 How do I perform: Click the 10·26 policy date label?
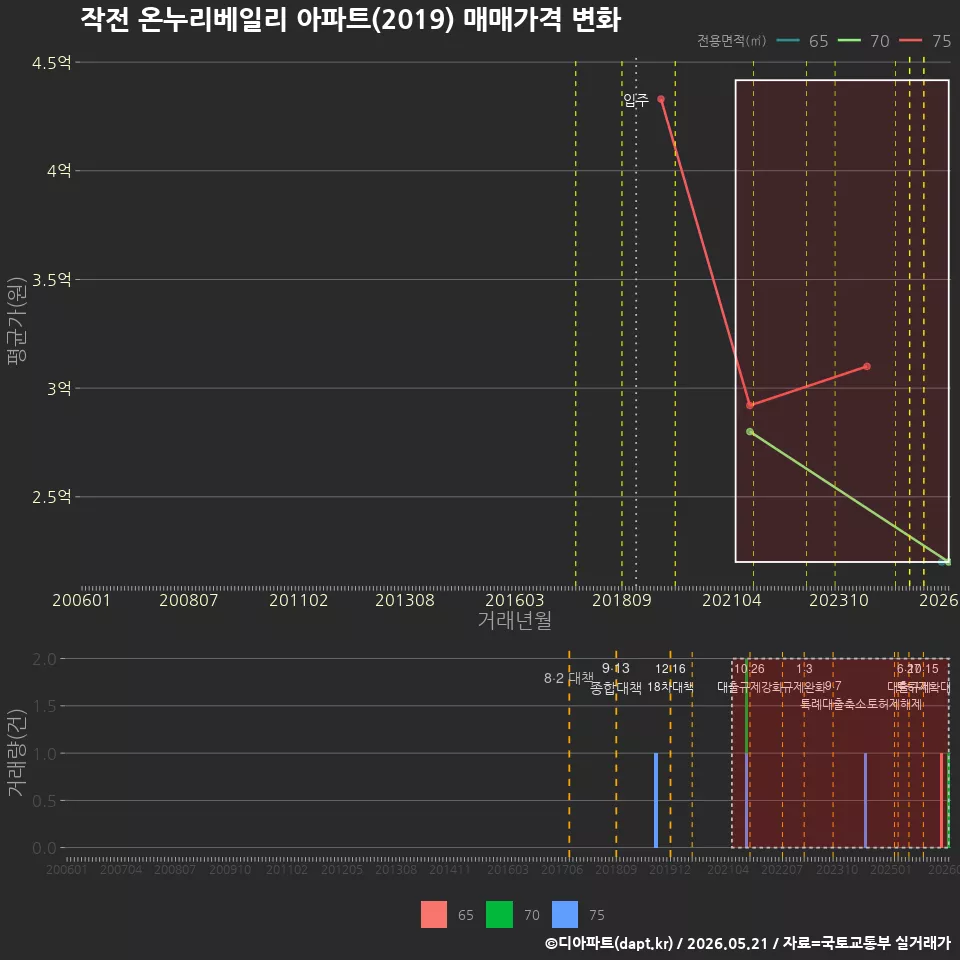(749, 669)
